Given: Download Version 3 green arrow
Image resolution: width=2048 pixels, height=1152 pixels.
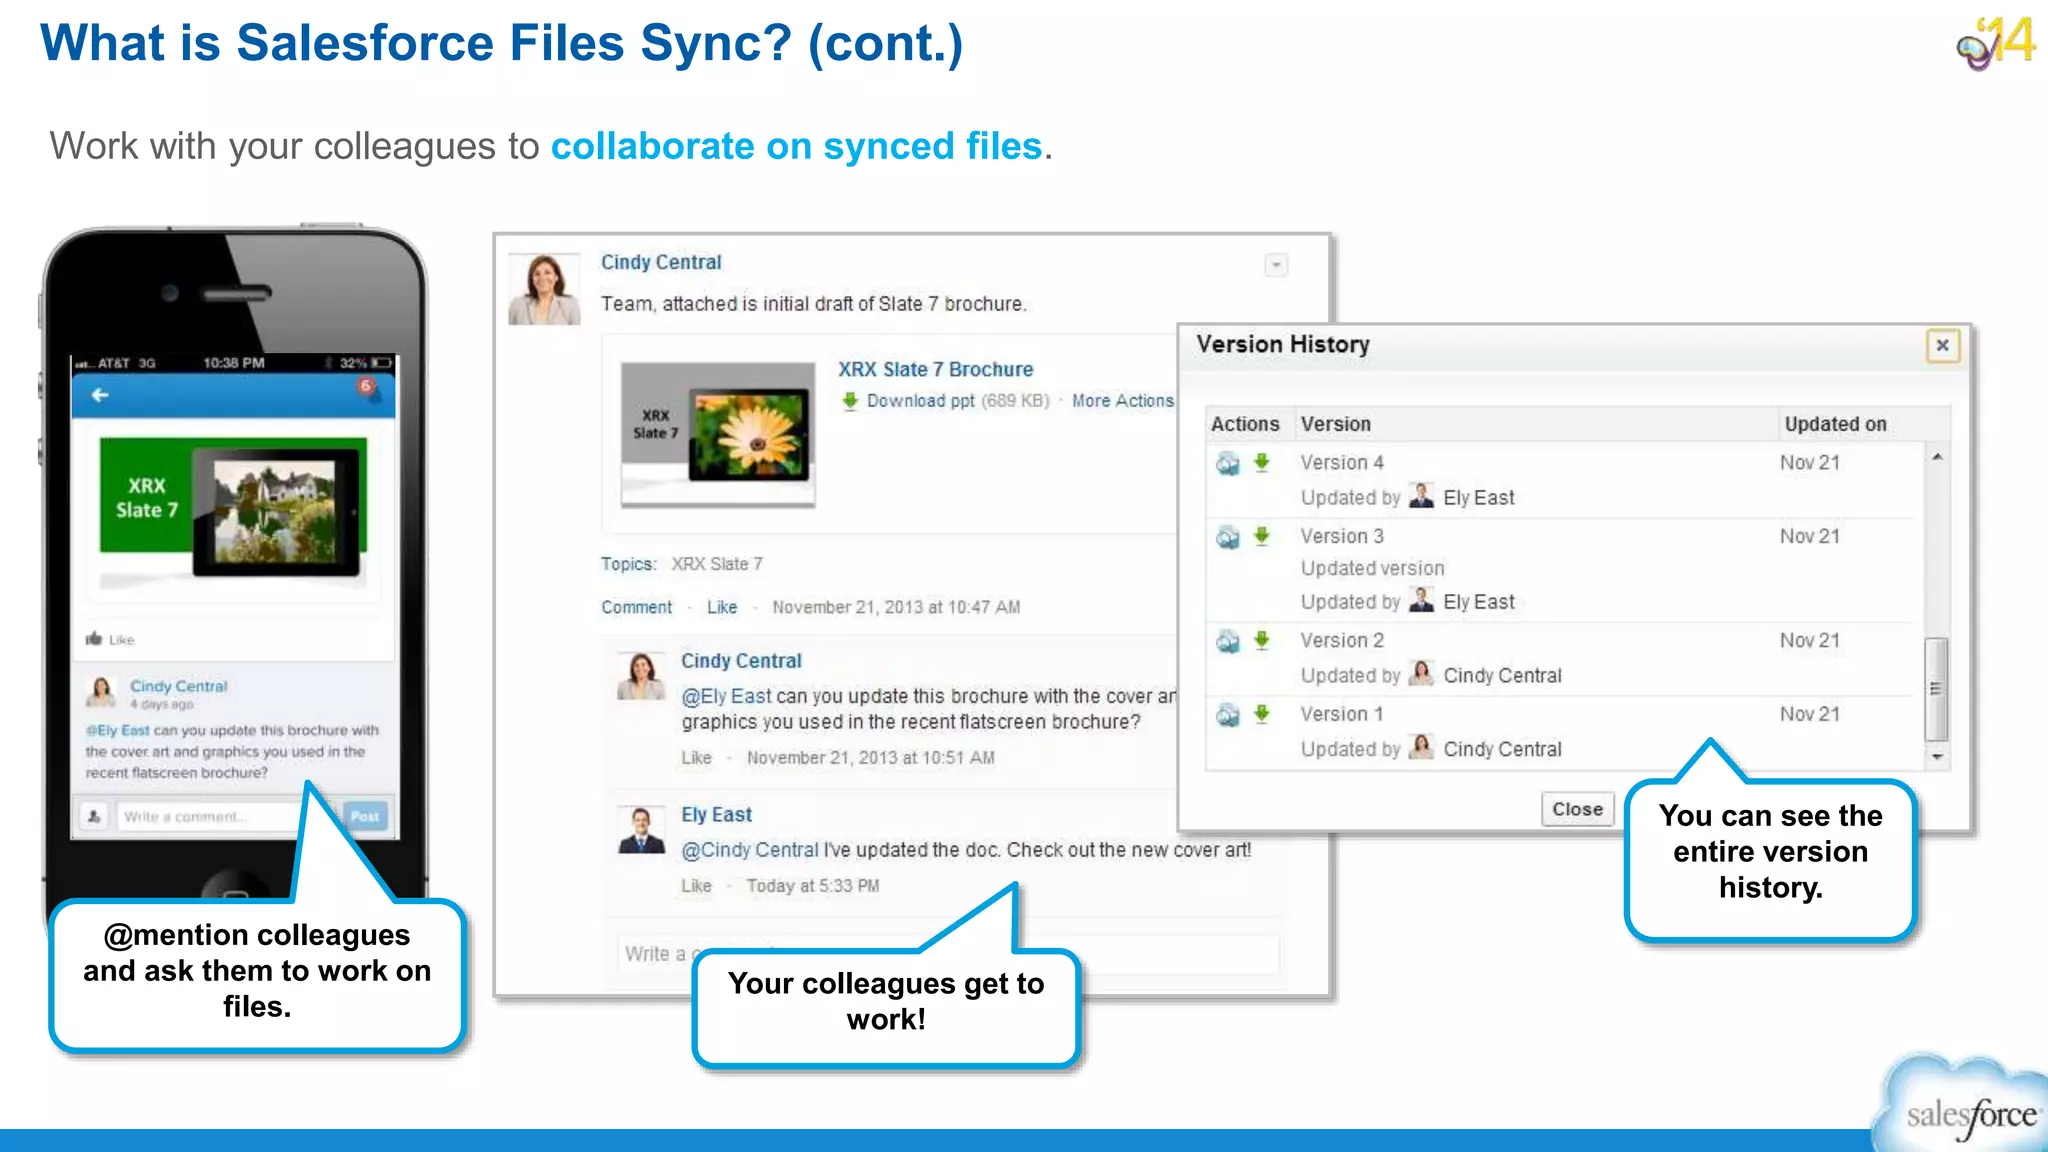Looking at the screenshot, I should click(1262, 536).
